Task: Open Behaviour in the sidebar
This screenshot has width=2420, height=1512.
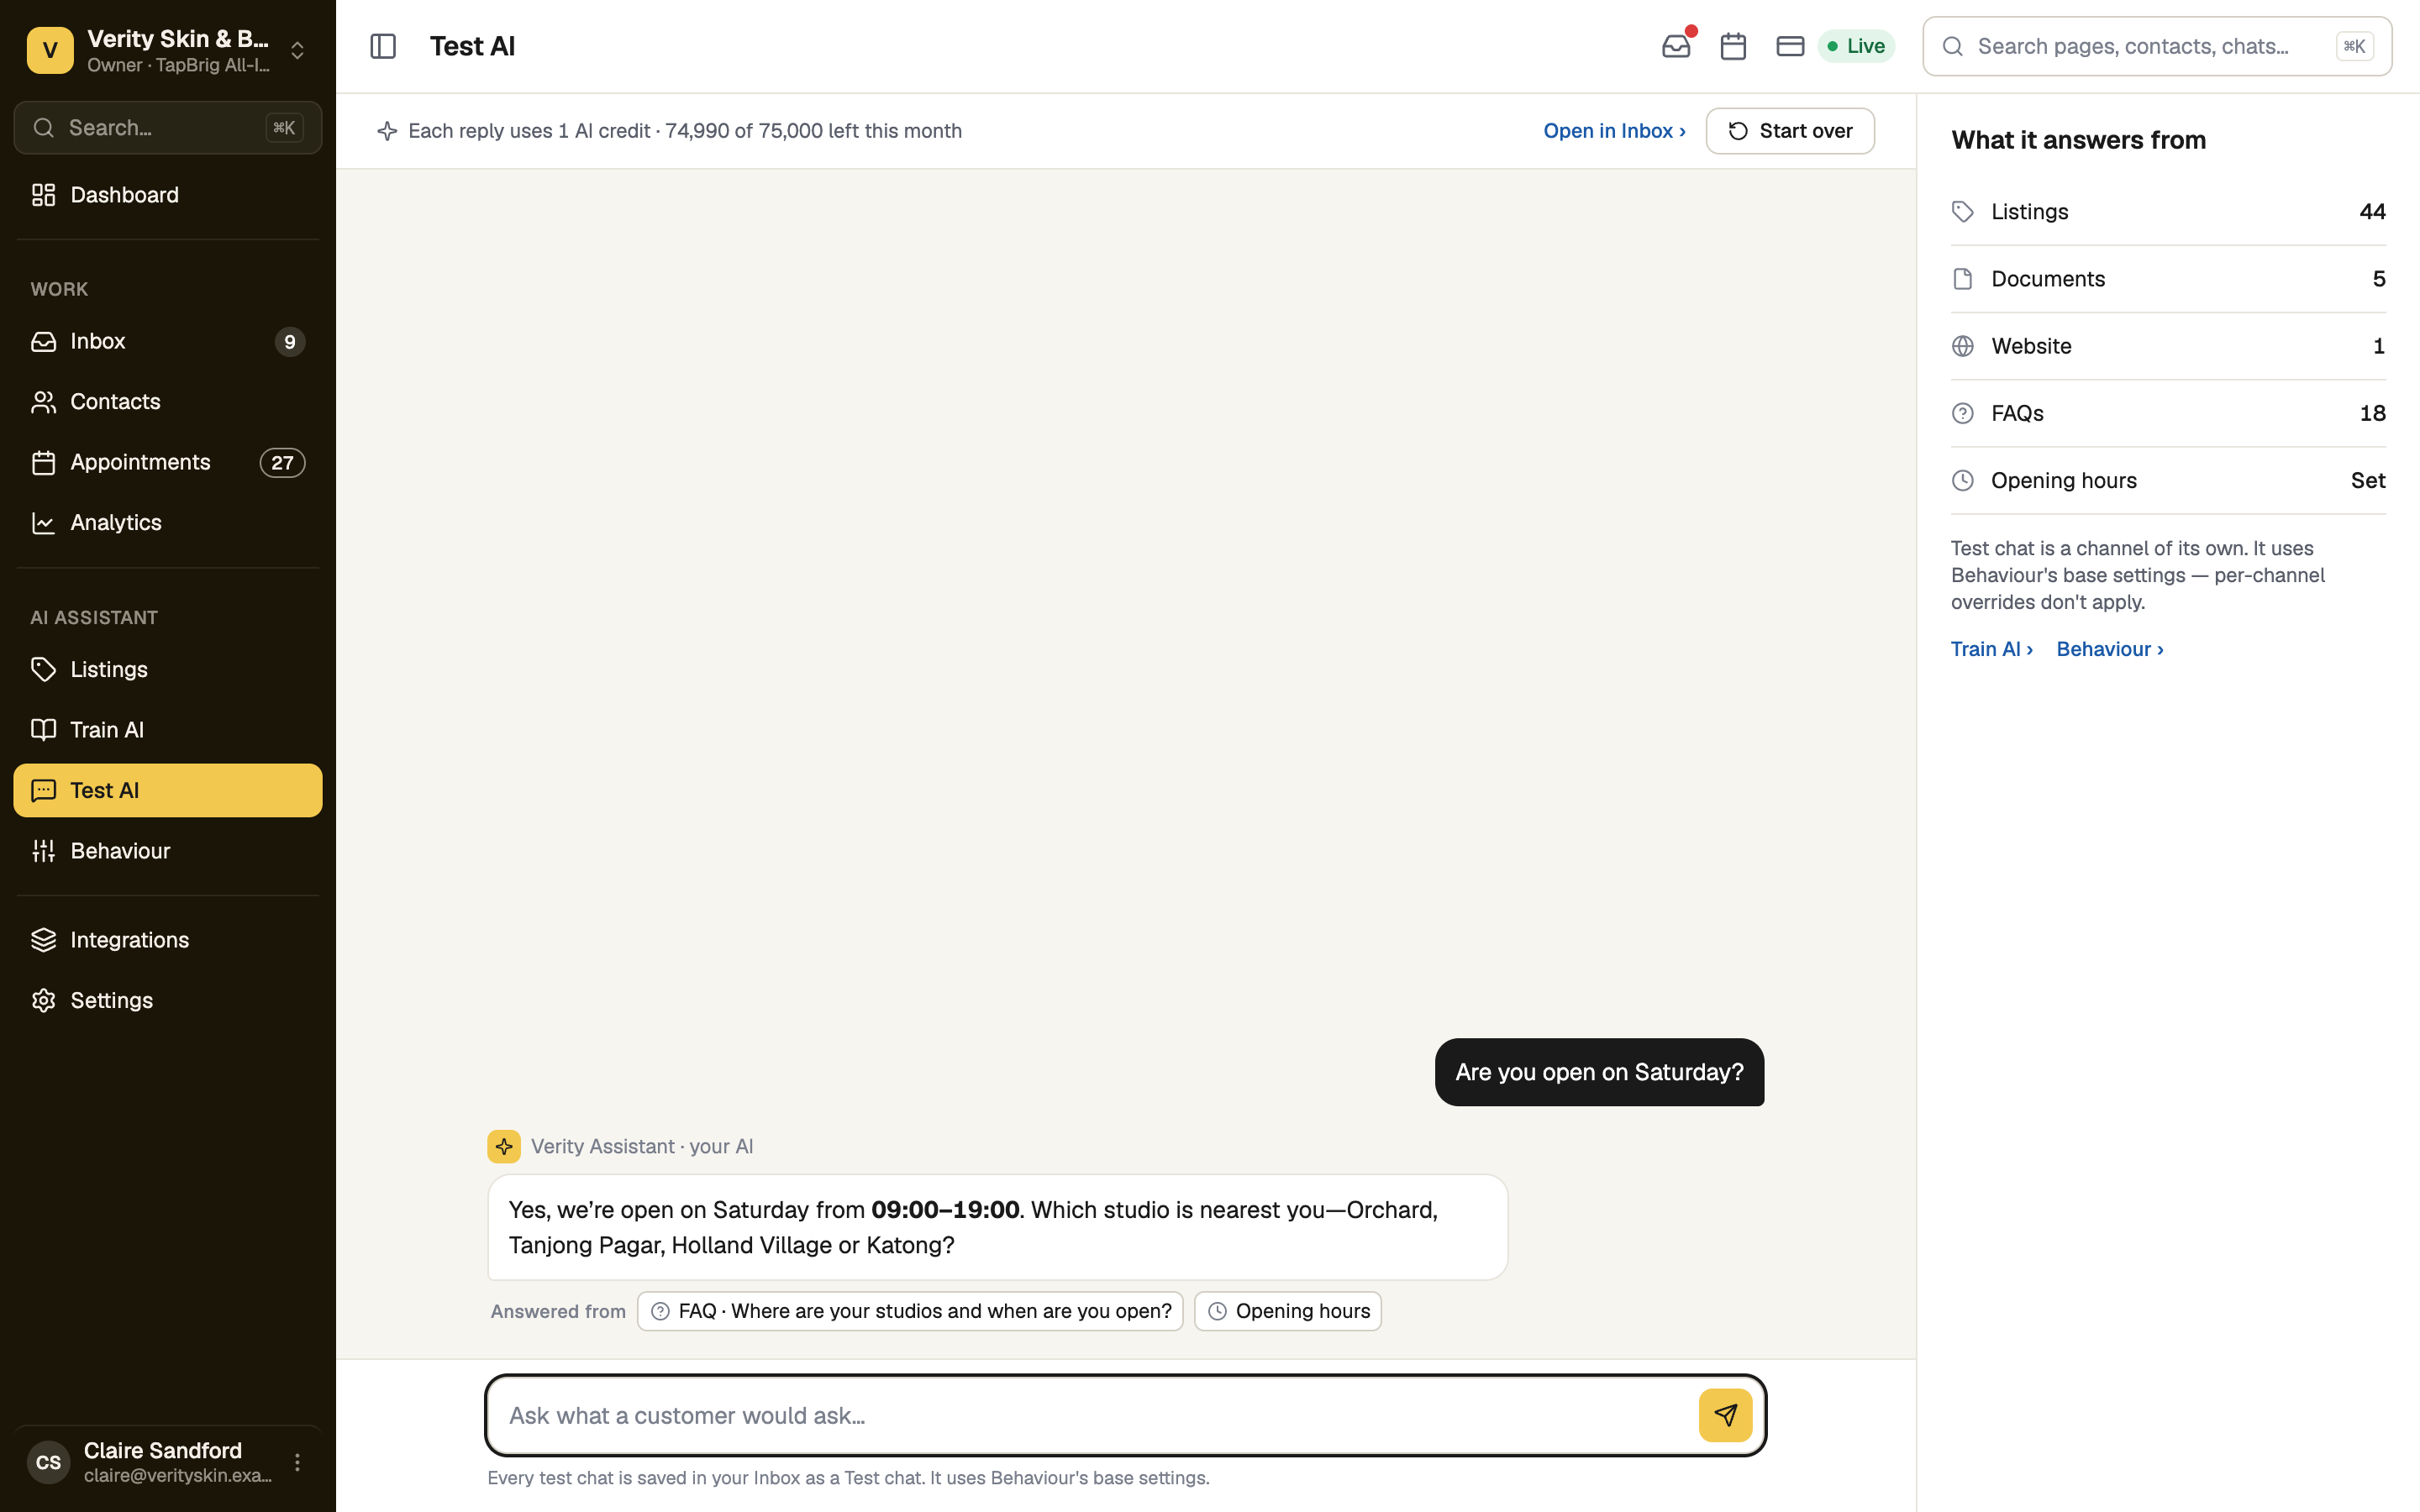Action: click(168, 851)
